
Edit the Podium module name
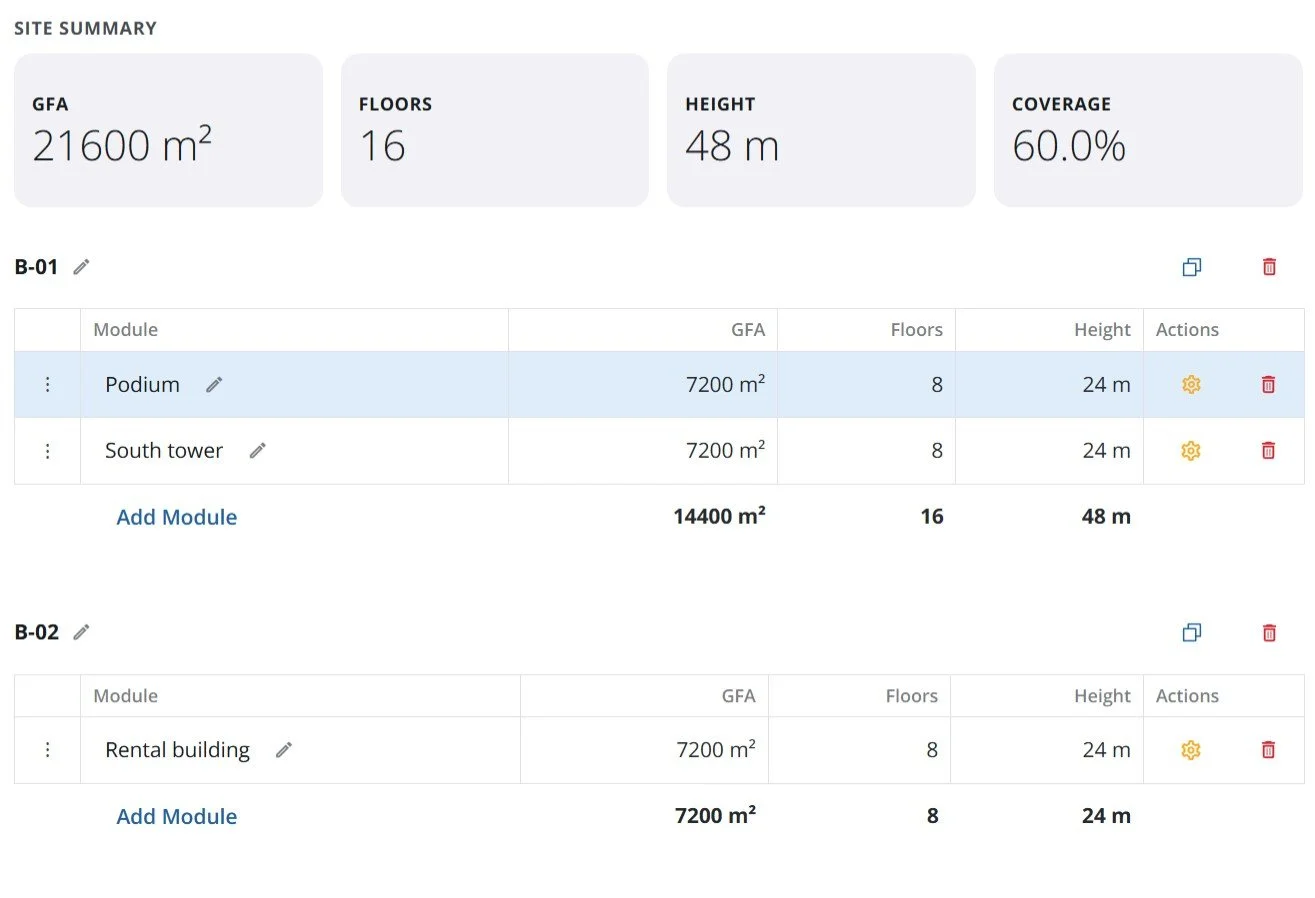point(214,385)
